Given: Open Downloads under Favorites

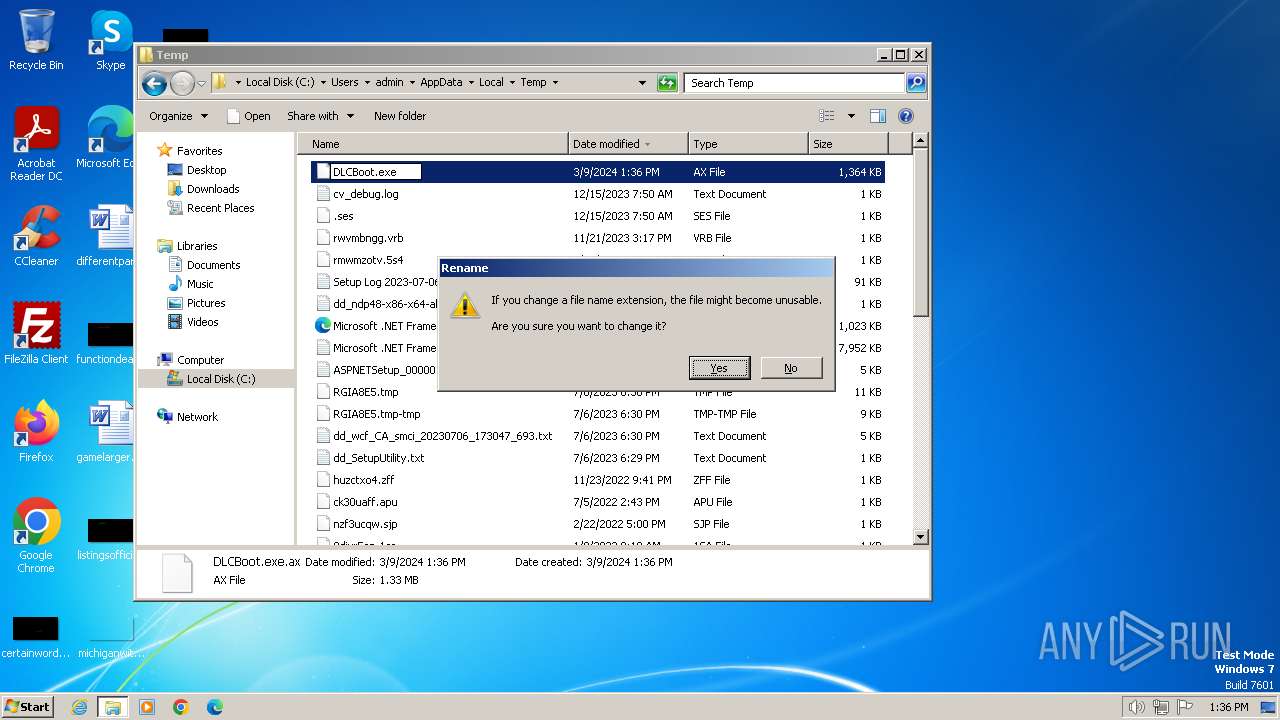Looking at the screenshot, I should point(213,189).
